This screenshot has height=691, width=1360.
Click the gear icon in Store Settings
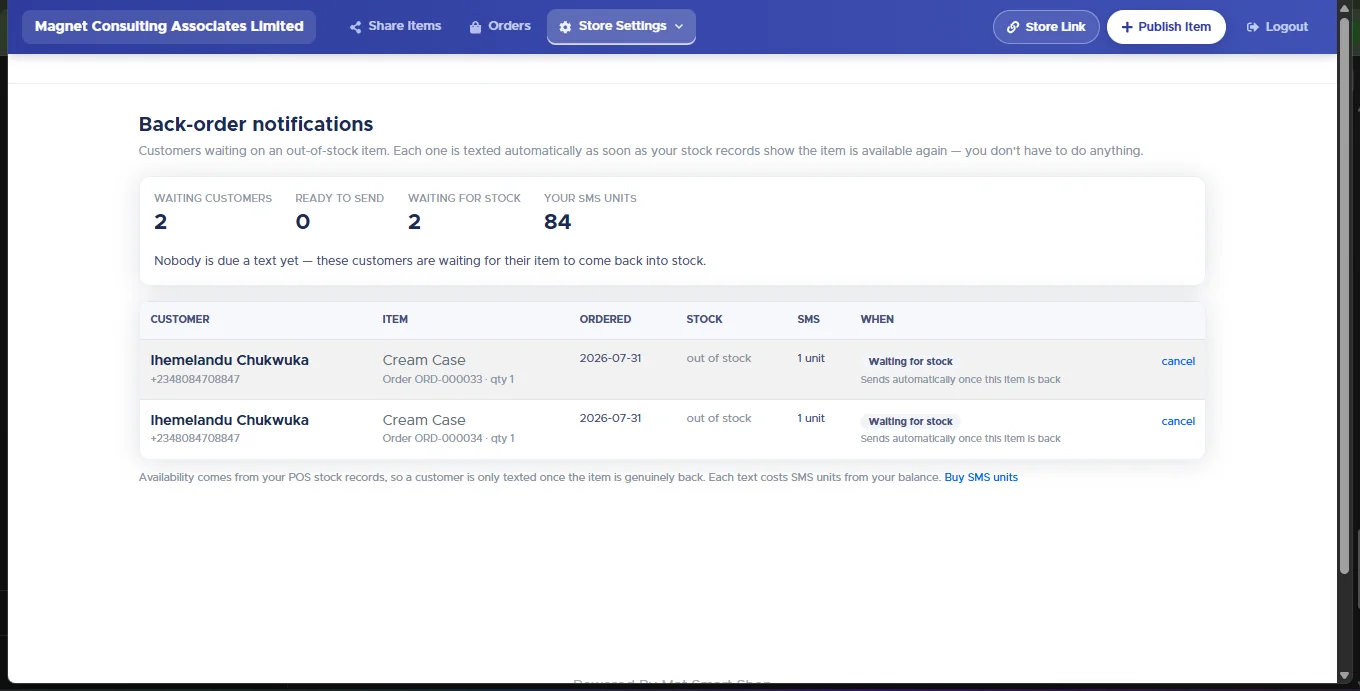point(565,27)
